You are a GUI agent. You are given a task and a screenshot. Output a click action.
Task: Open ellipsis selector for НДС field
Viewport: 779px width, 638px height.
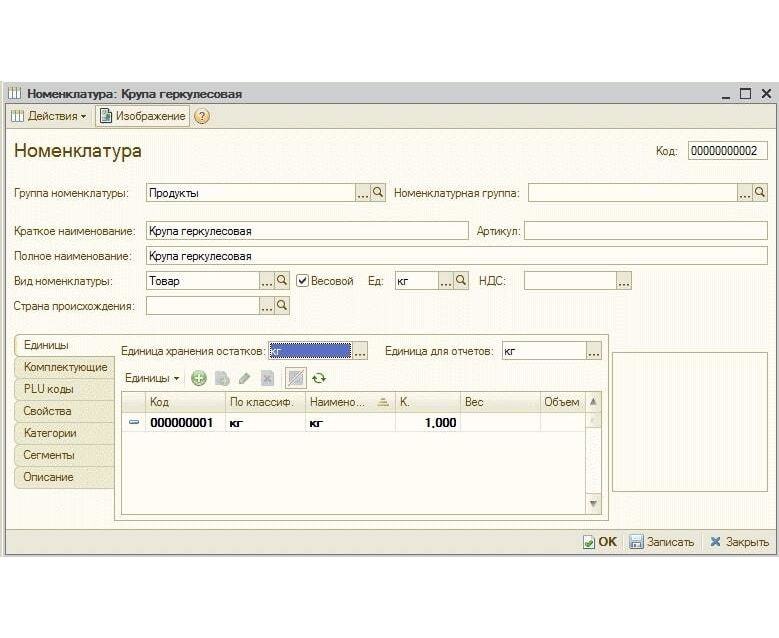coord(624,281)
